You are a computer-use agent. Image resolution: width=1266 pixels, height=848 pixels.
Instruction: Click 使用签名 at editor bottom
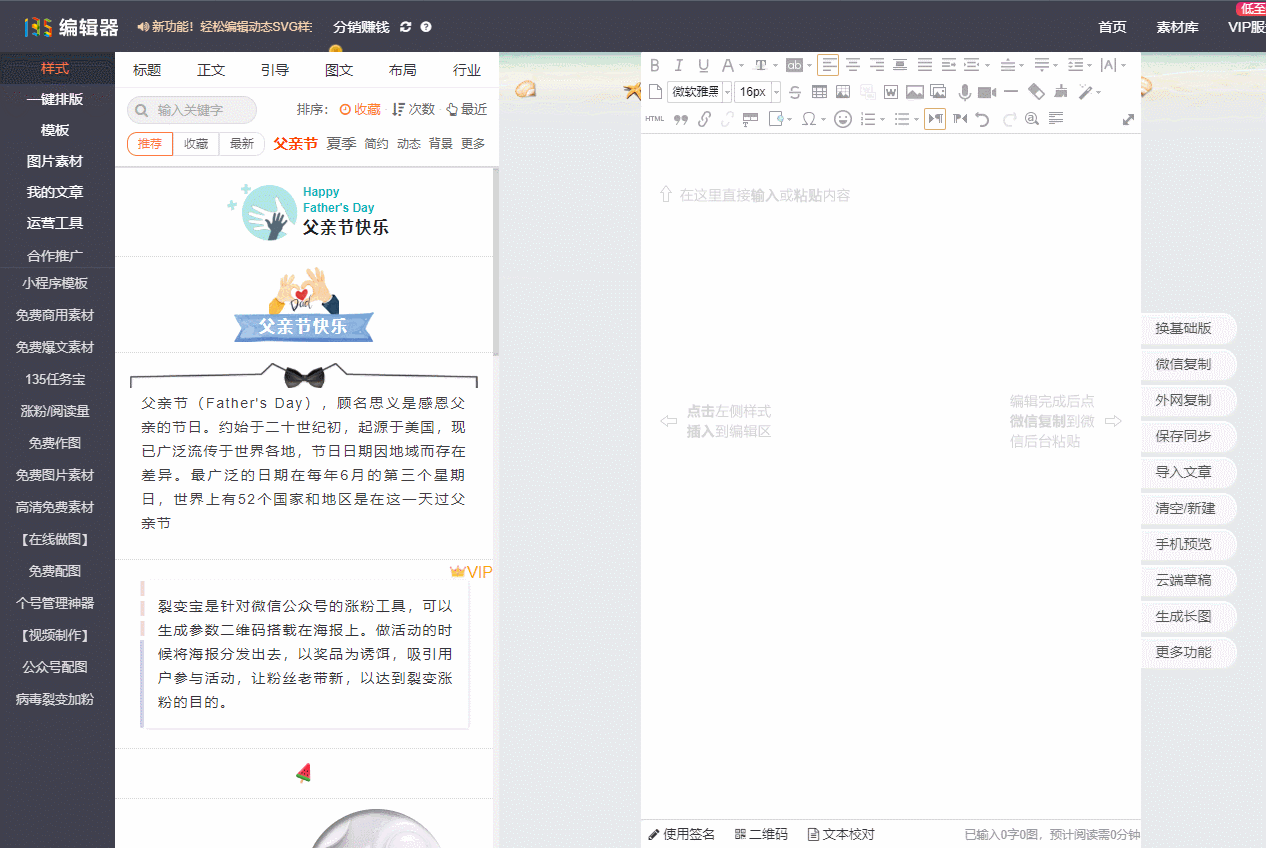pos(682,834)
